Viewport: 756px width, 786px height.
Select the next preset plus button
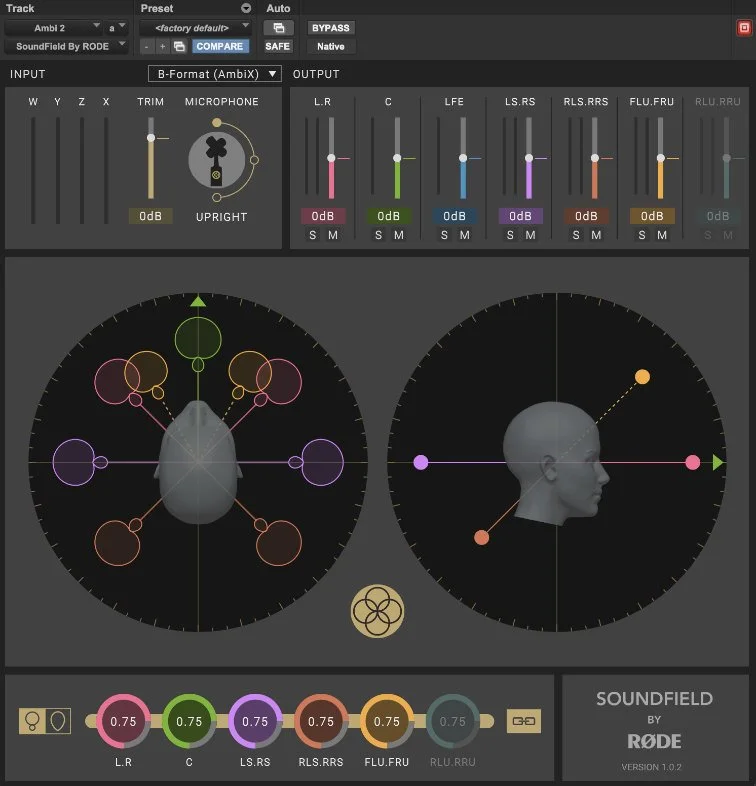(x=162, y=46)
